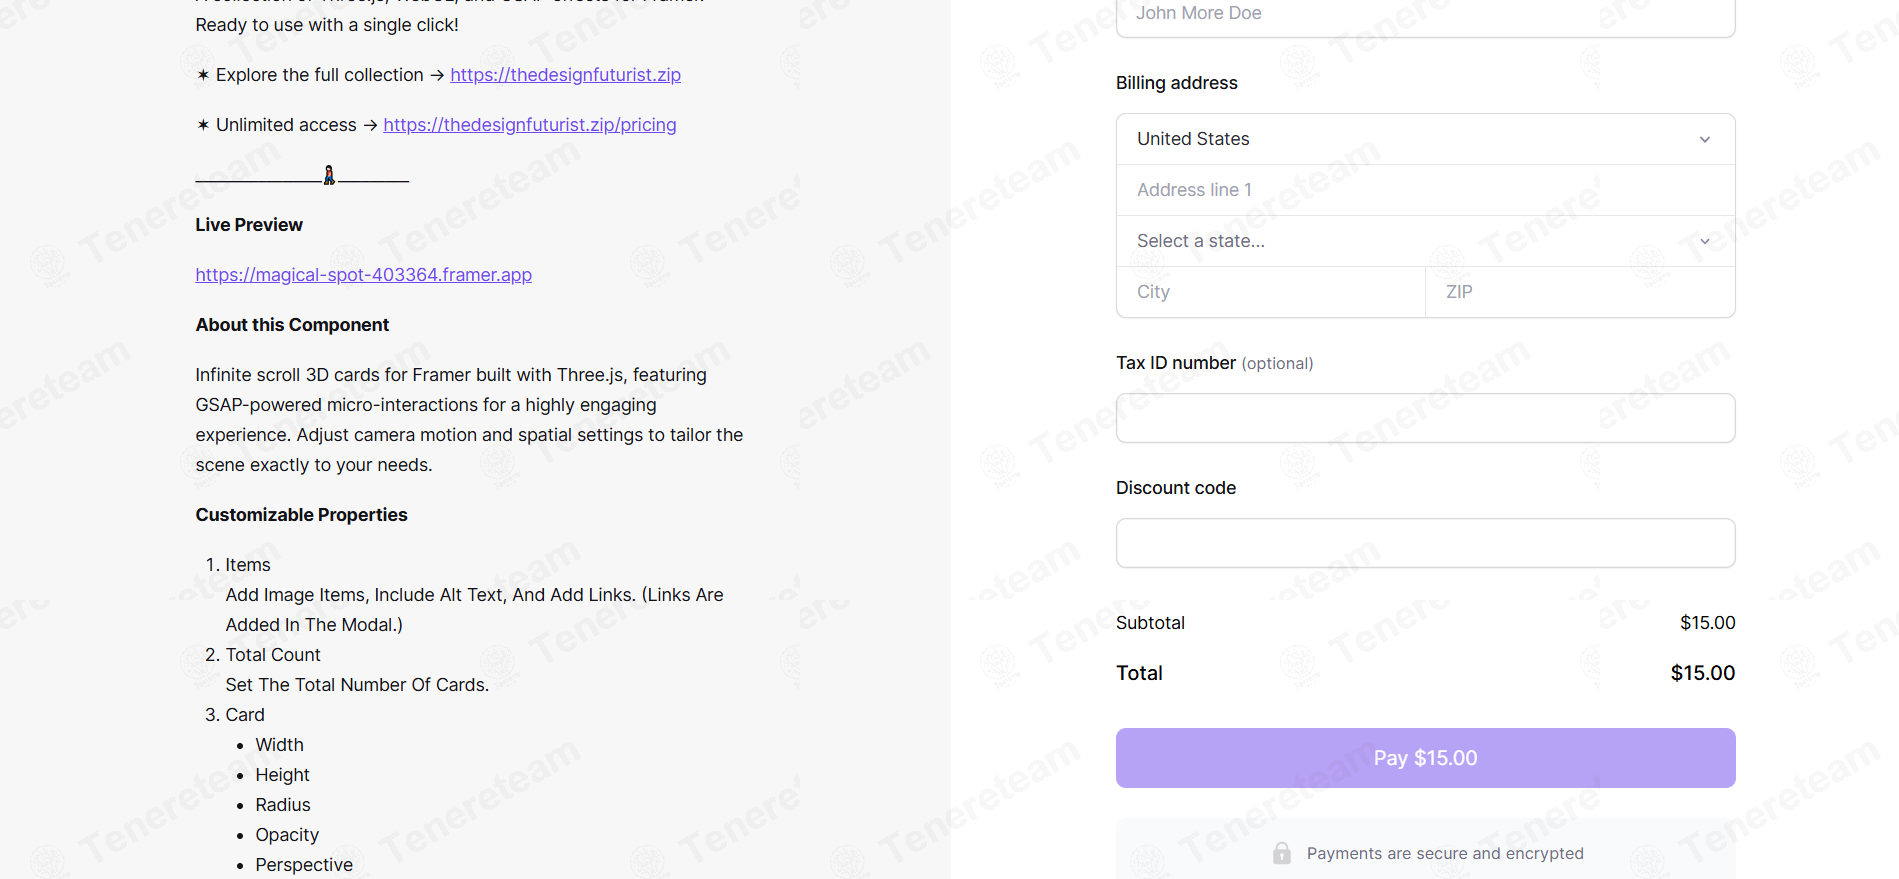Expand the Select a state dropdown
1899x879 pixels.
tap(1425, 241)
